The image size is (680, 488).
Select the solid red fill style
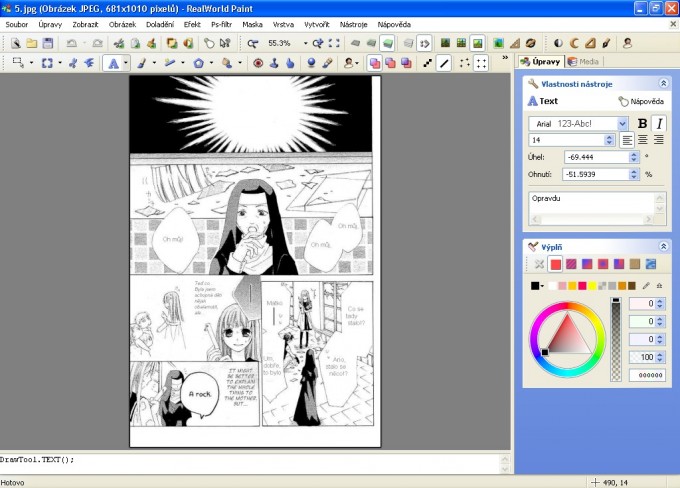click(x=555, y=264)
